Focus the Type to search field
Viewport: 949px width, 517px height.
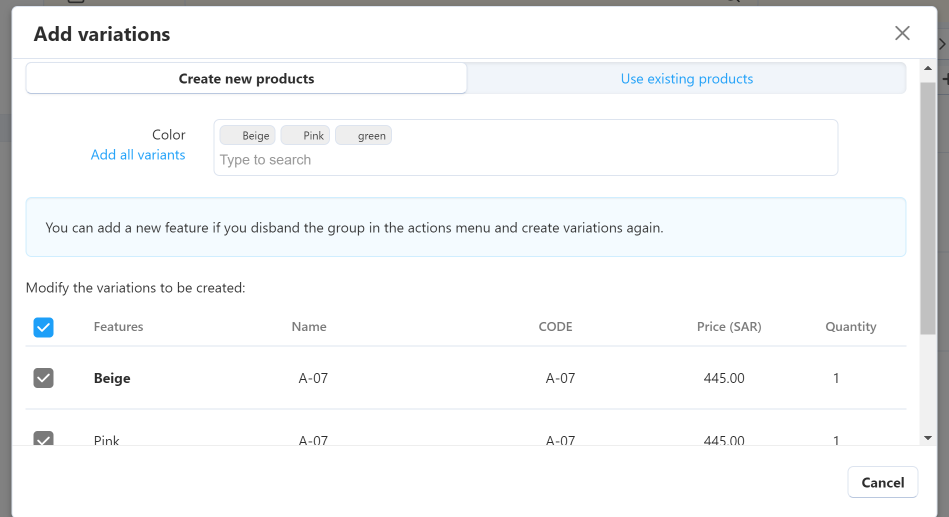525,160
